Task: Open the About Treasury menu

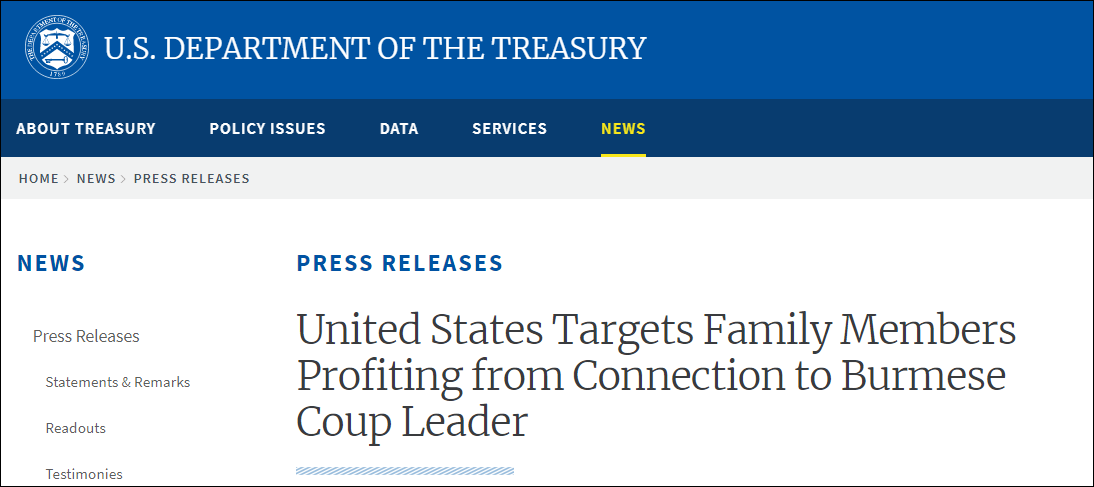Action: 86,129
